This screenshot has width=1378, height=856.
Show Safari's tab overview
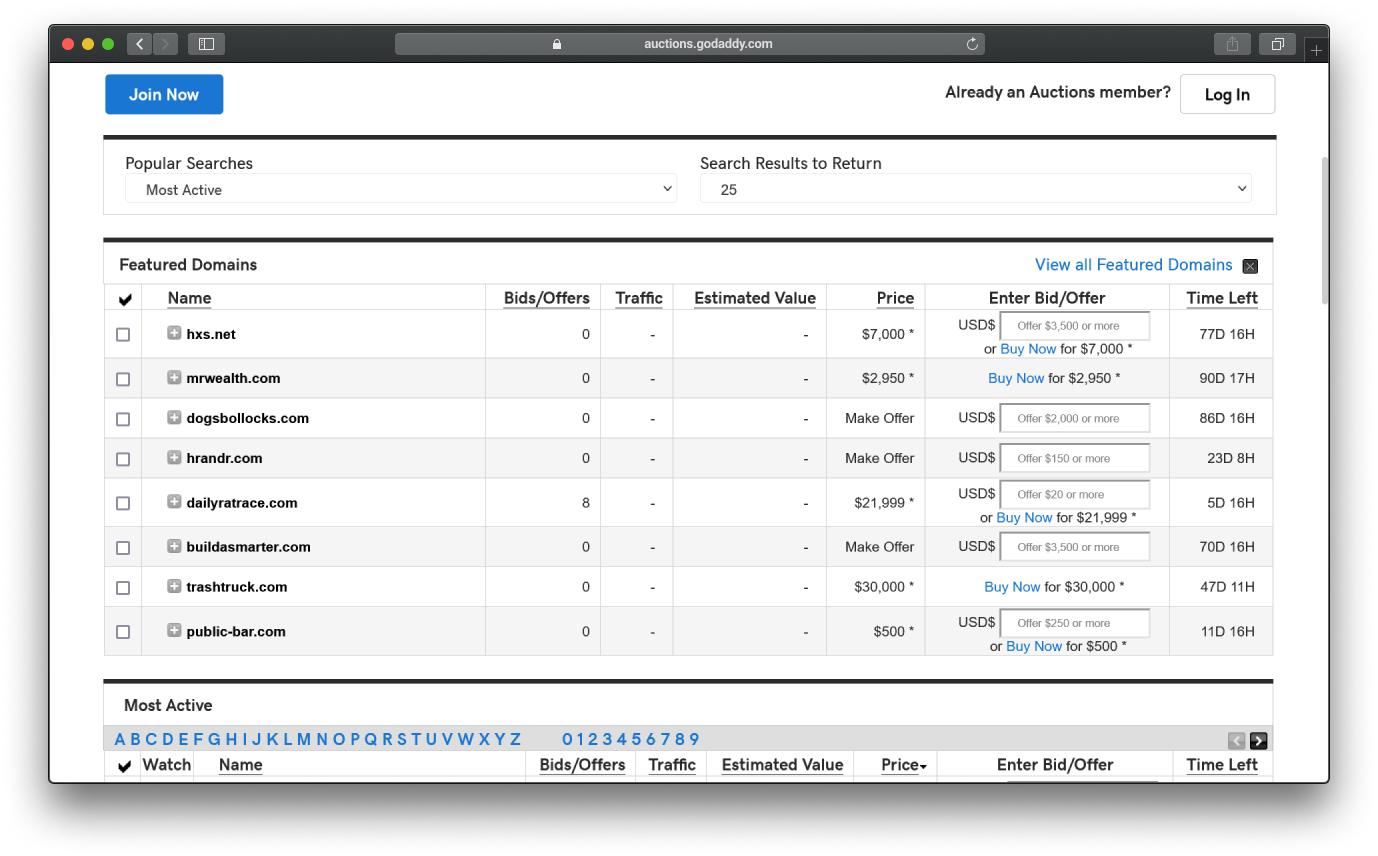click(x=1277, y=44)
